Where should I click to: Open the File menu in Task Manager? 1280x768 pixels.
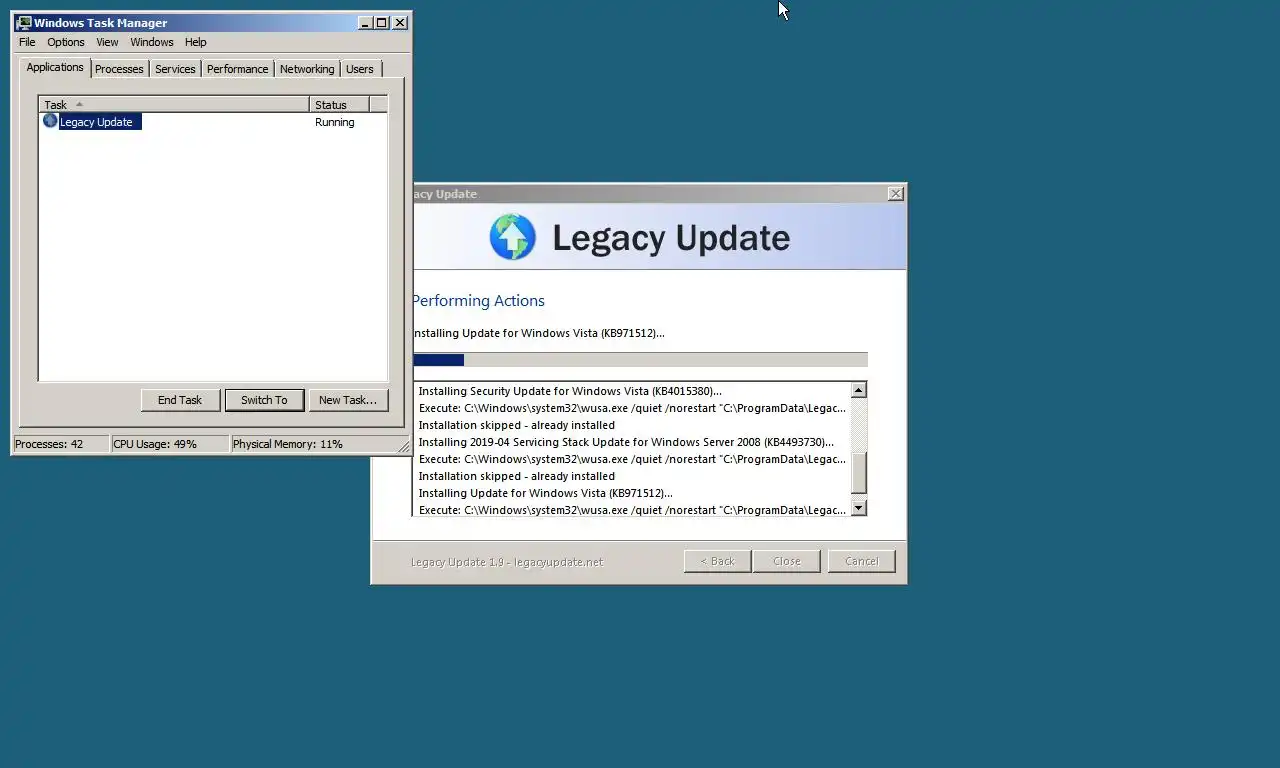tap(27, 42)
